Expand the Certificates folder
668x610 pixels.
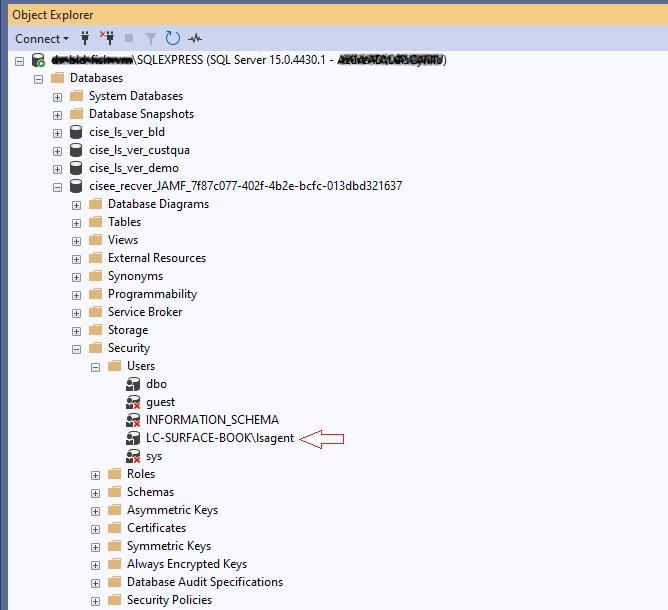pos(95,529)
